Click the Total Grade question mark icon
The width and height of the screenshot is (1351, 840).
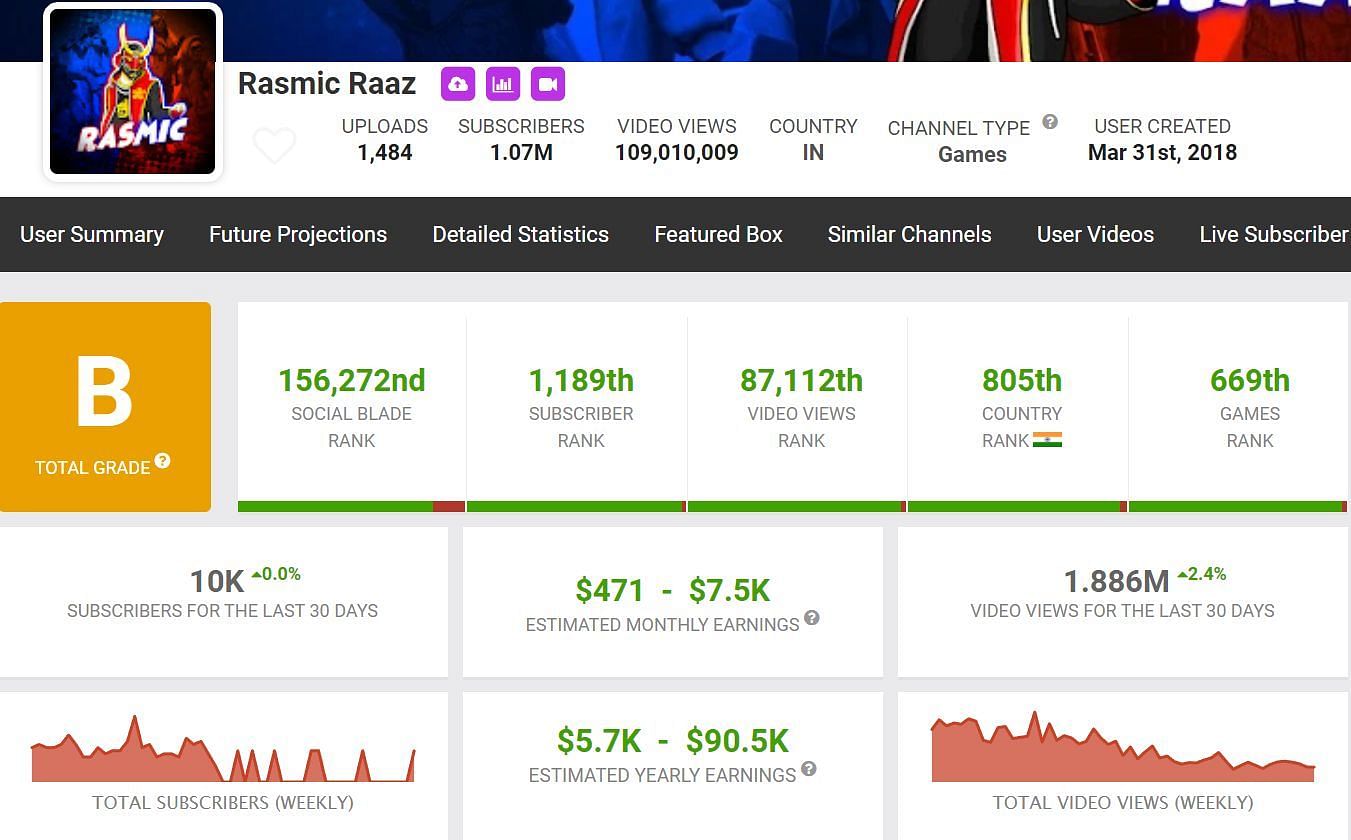(162, 461)
